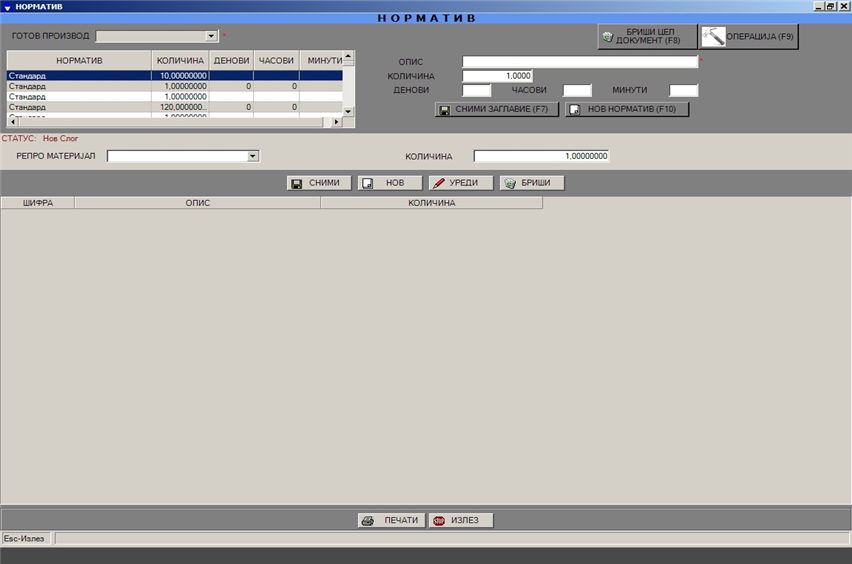Screen dimensions: 852x564
Task: Click the БРИШИ delete button in the item toolbar
Action: coord(532,183)
